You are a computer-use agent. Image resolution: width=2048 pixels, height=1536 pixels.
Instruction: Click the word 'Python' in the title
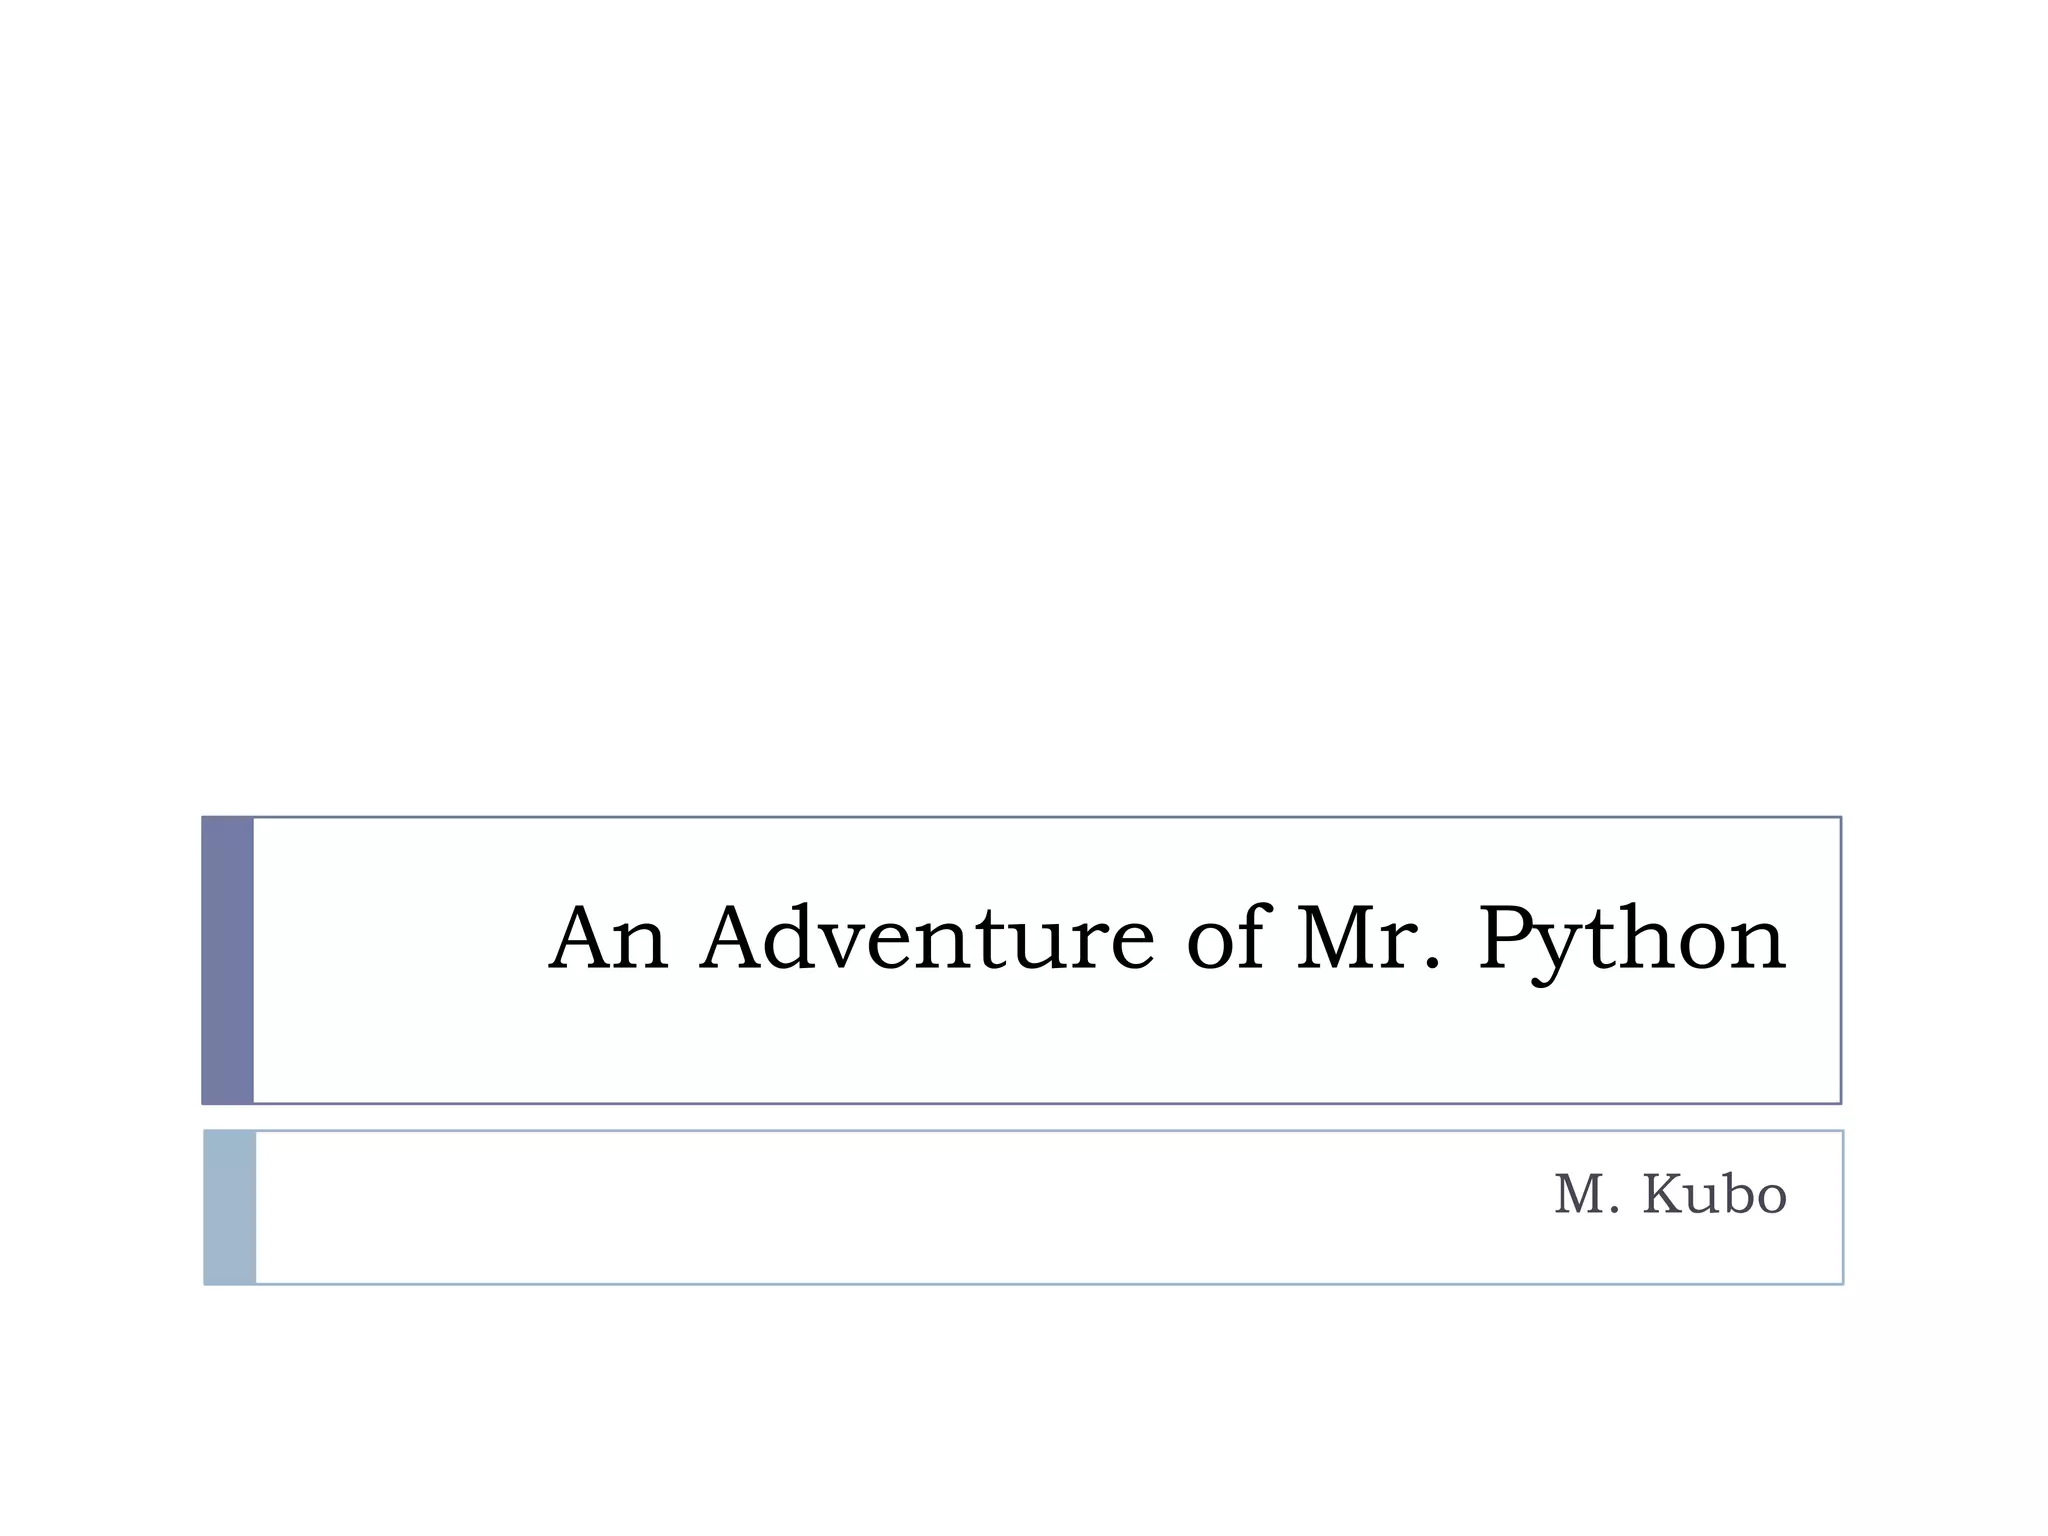pyautogui.click(x=1632, y=939)
